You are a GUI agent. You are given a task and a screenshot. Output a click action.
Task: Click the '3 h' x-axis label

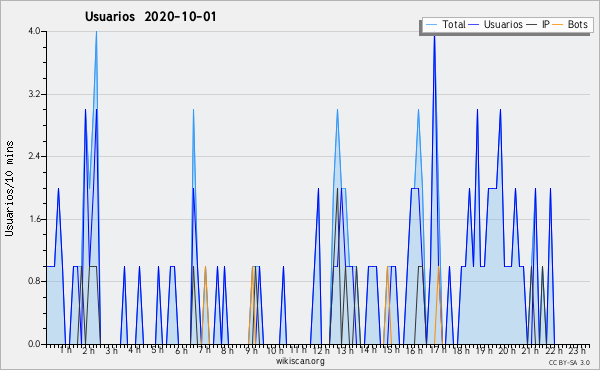(111, 351)
